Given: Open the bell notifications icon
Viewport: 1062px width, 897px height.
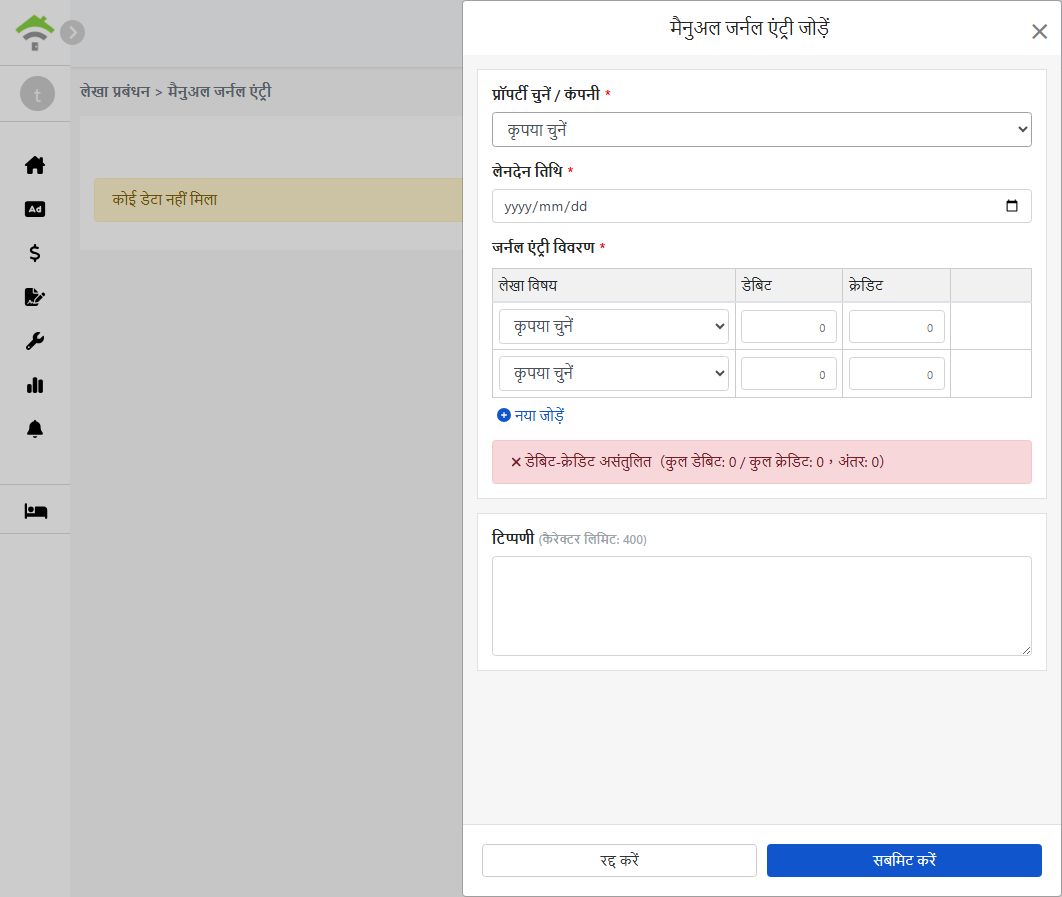Looking at the screenshot, I should tap(35, 429).
